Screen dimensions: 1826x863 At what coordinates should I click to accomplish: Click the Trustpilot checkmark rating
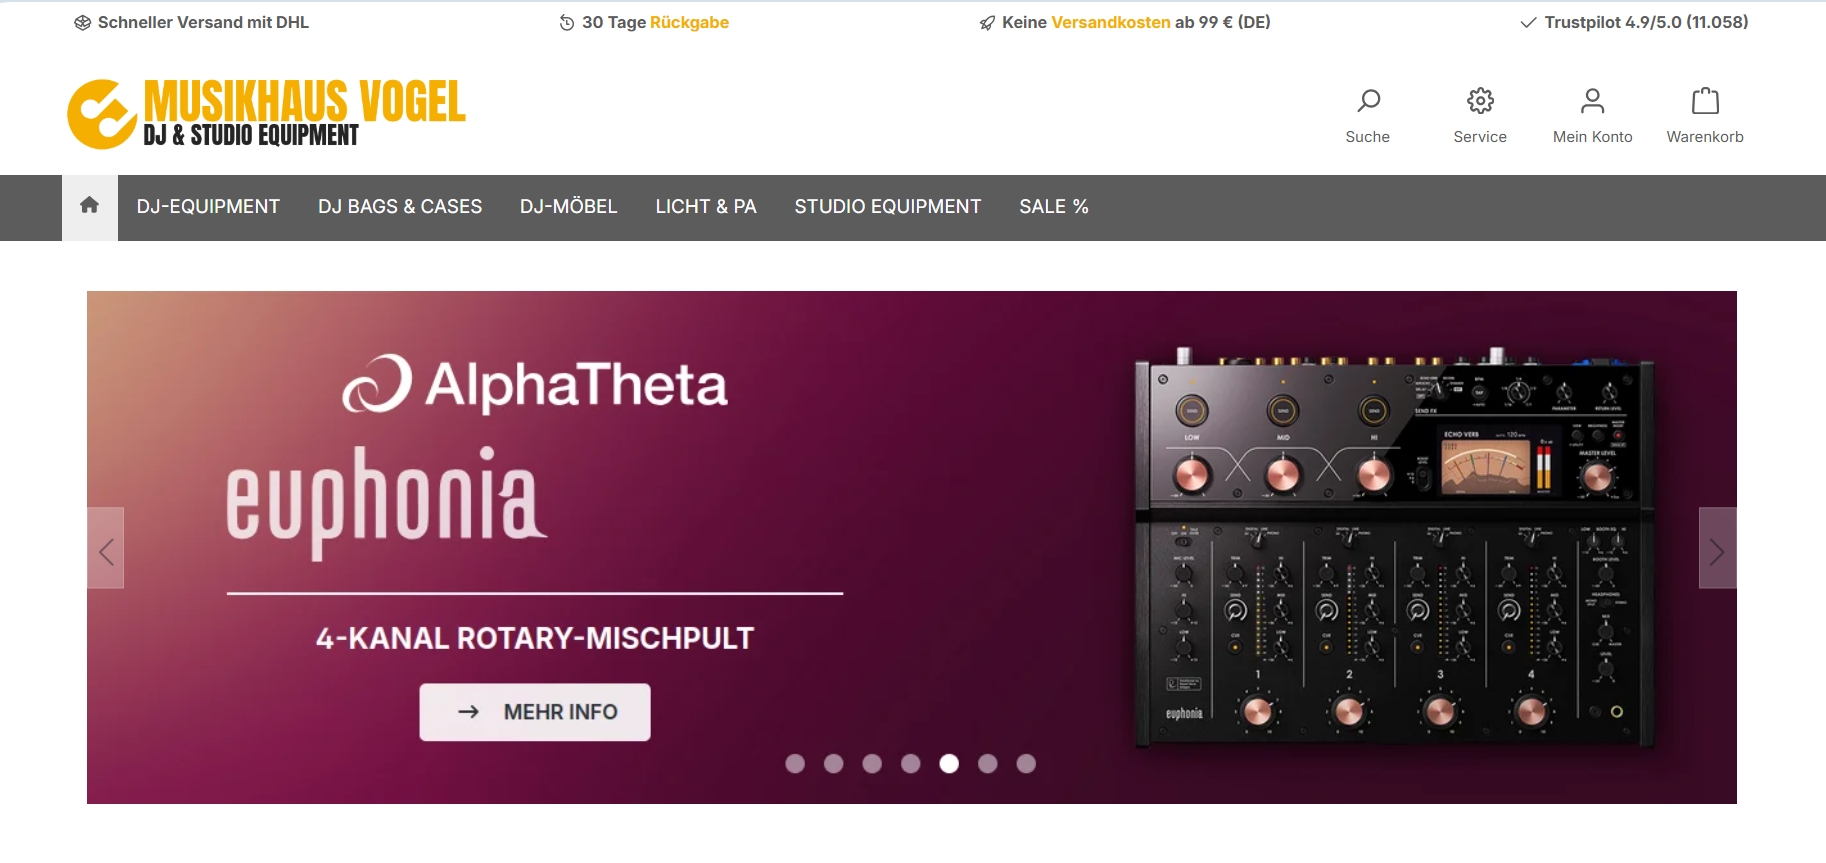pos(1634,22)
